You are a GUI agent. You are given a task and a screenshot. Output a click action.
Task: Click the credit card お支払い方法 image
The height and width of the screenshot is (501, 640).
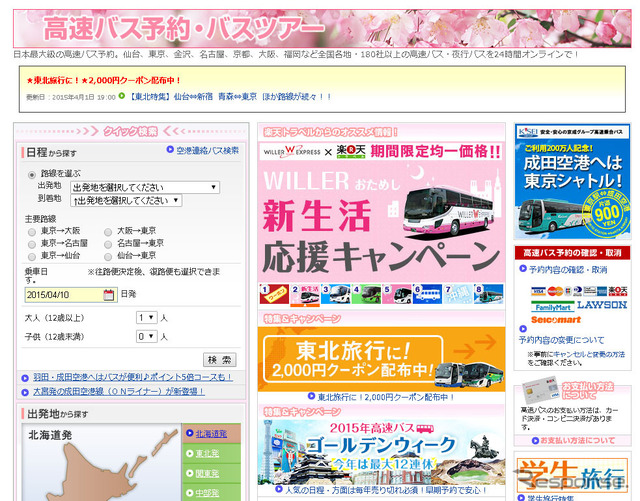(x=540, y=390)
